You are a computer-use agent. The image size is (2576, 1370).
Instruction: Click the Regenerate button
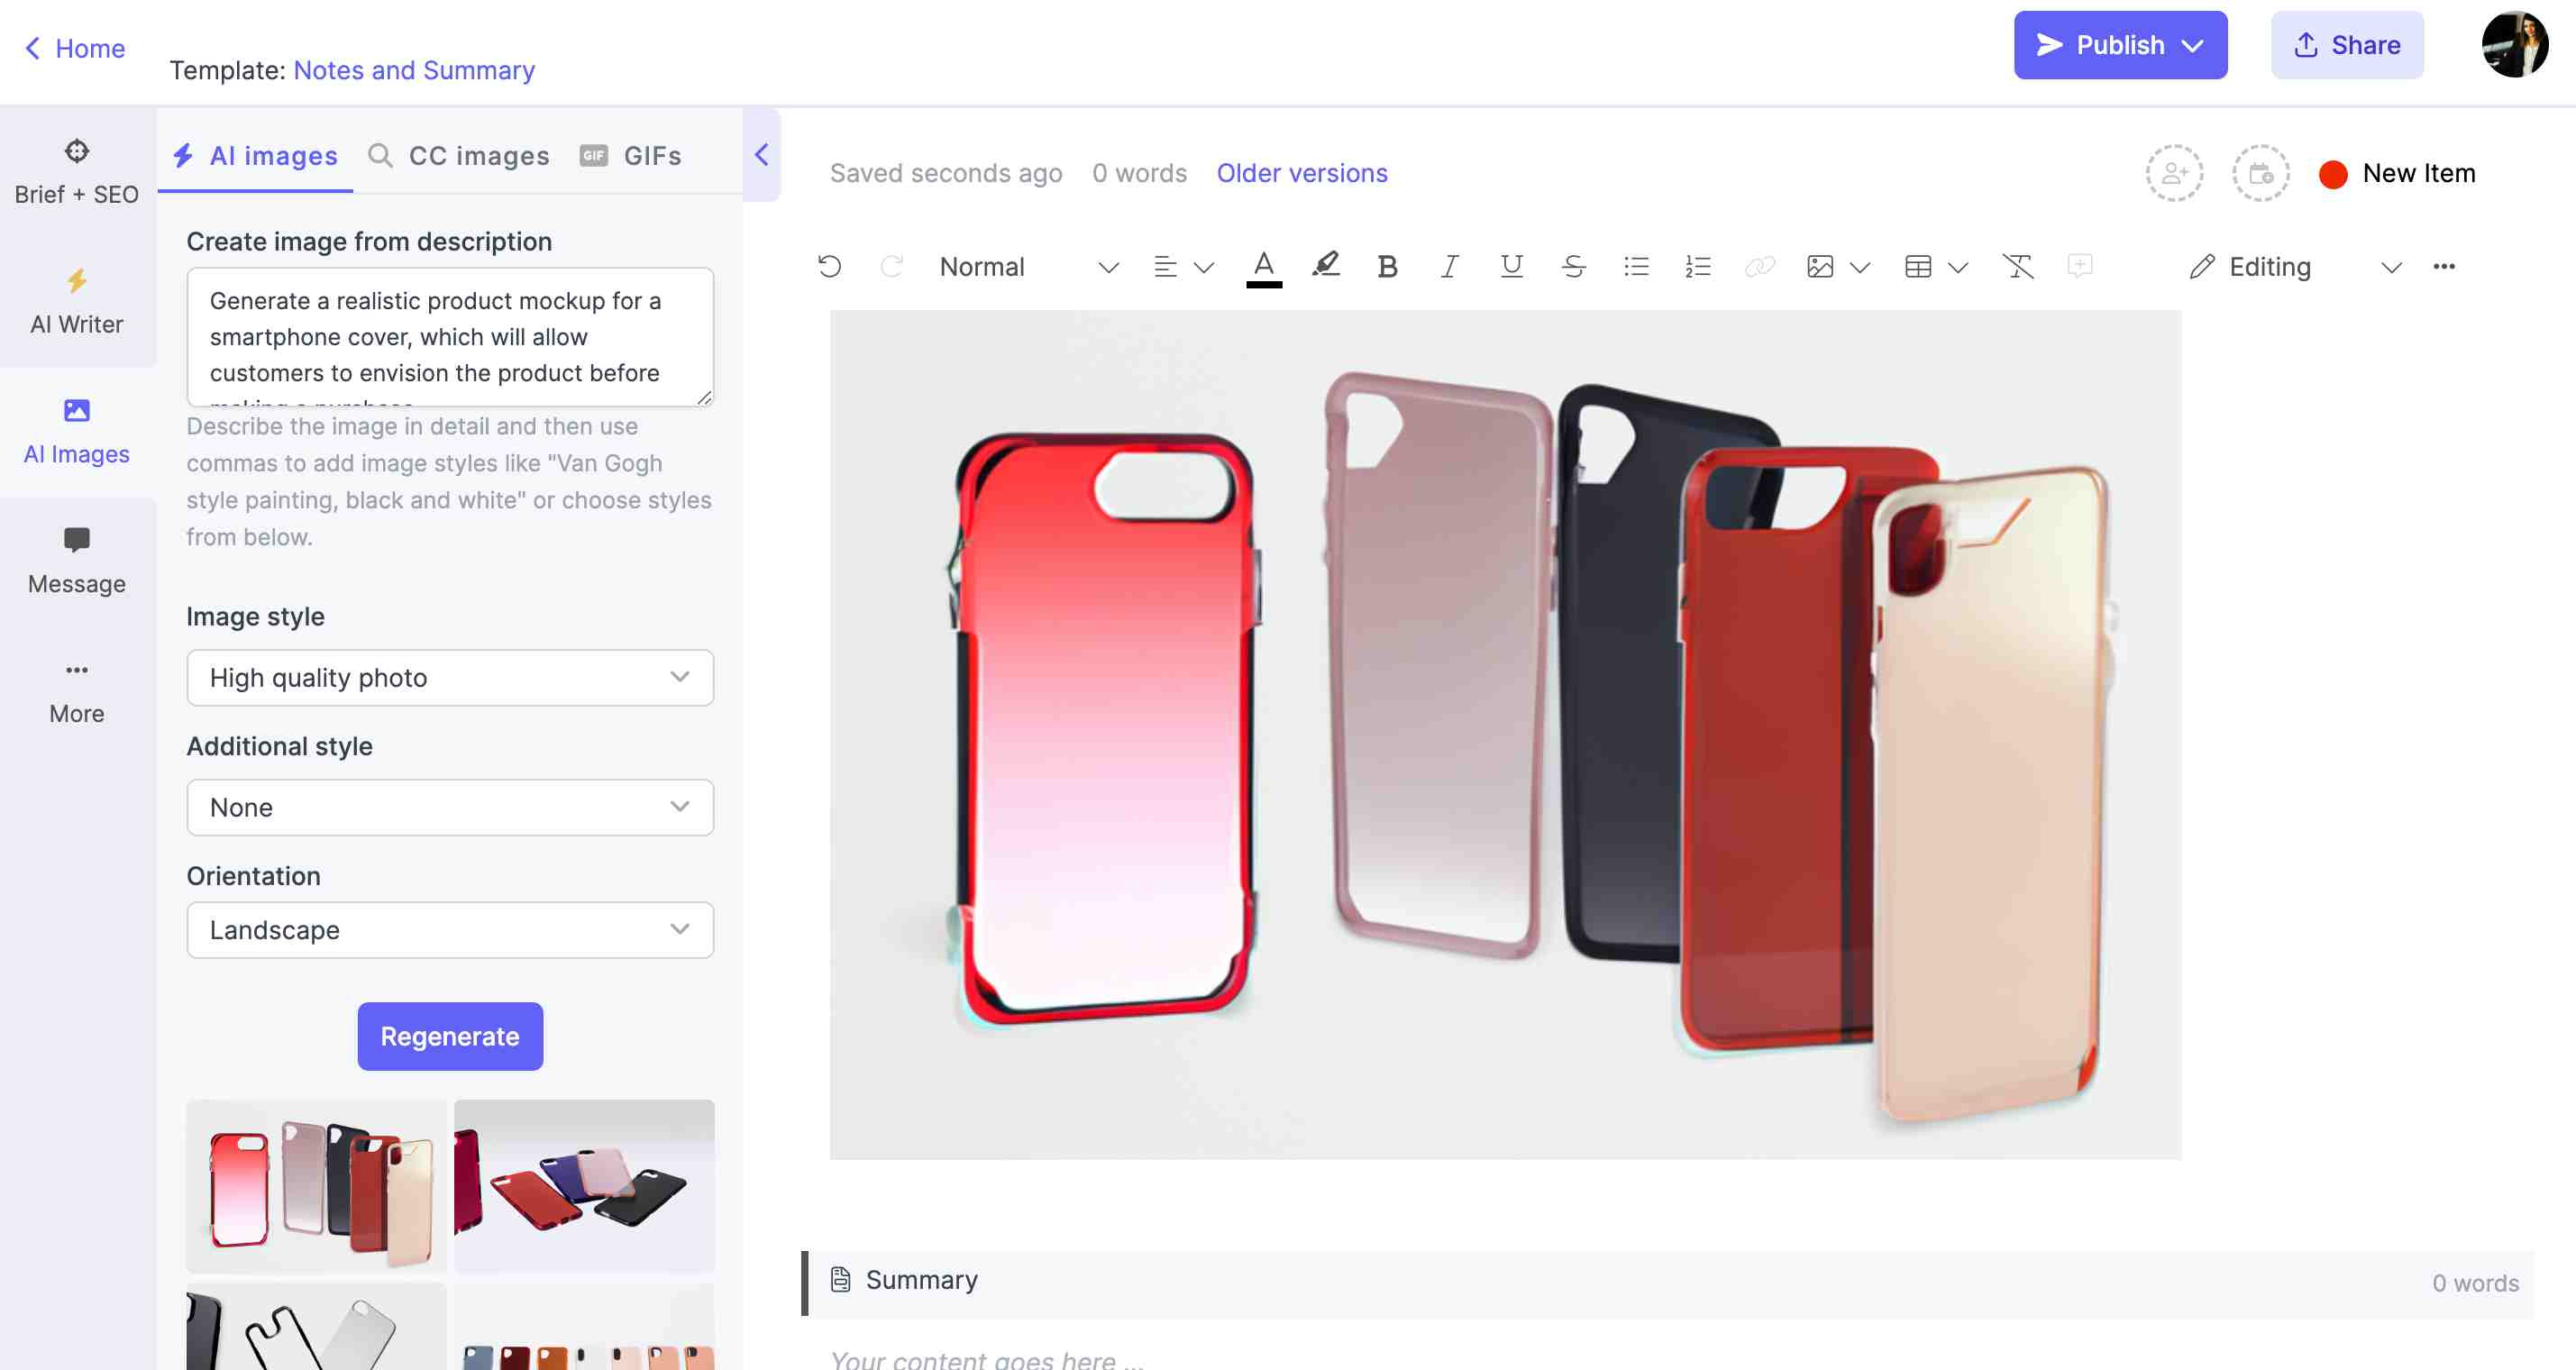450,1036
